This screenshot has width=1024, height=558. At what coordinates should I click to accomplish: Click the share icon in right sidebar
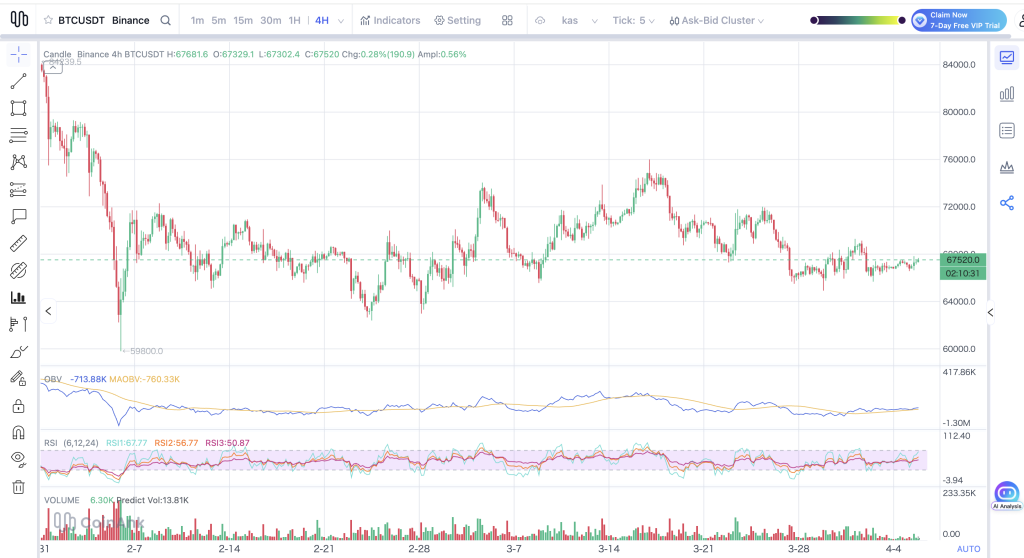1006,203
